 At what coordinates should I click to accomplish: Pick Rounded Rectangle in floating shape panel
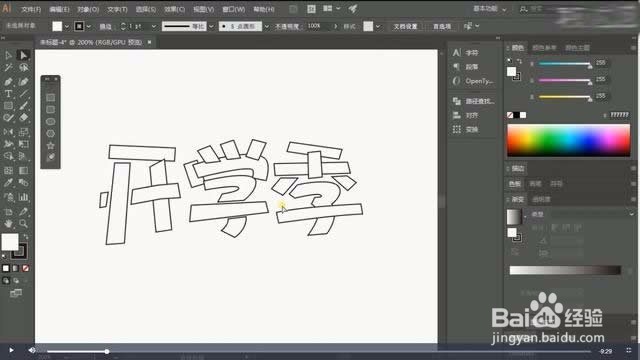(x=51, y=109)
